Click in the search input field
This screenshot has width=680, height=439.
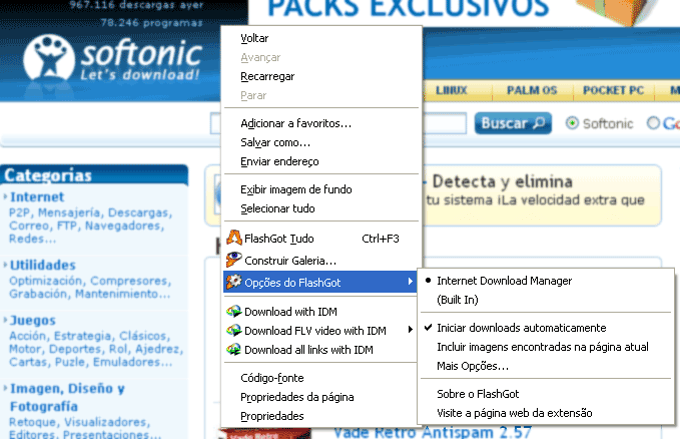pos(445,123)
